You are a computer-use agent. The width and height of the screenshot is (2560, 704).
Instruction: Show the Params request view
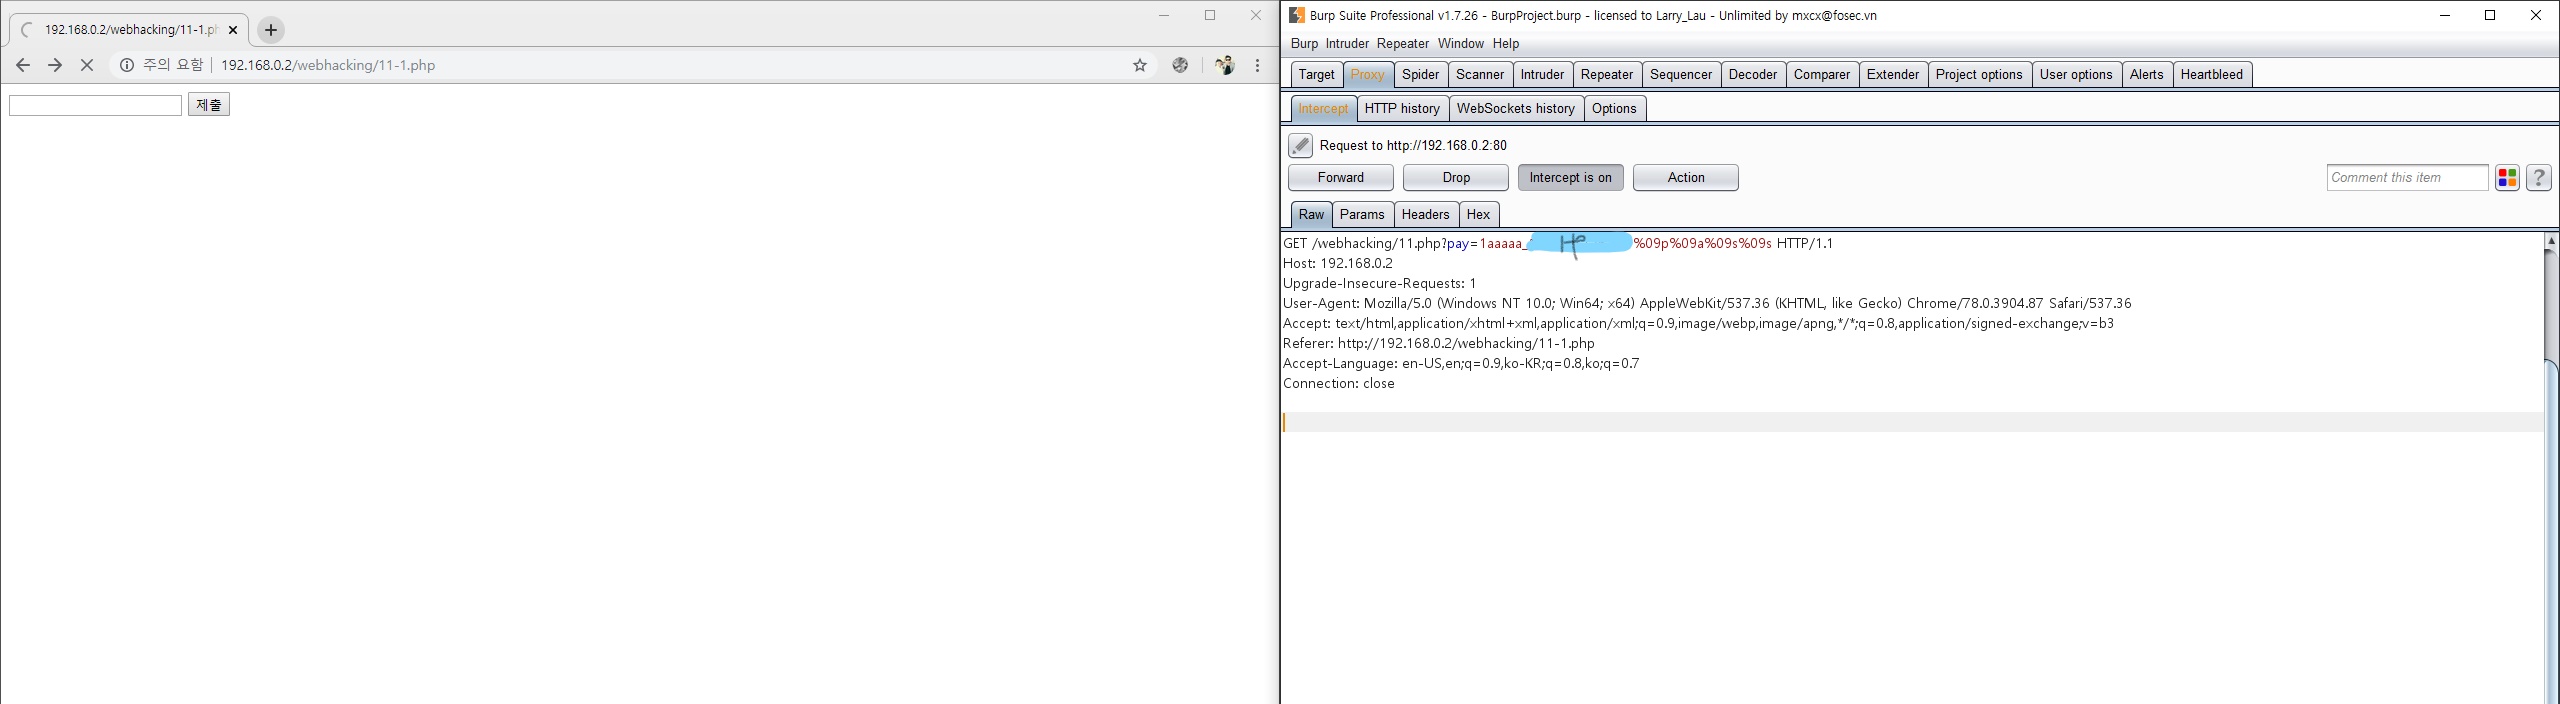(1362, 215)
